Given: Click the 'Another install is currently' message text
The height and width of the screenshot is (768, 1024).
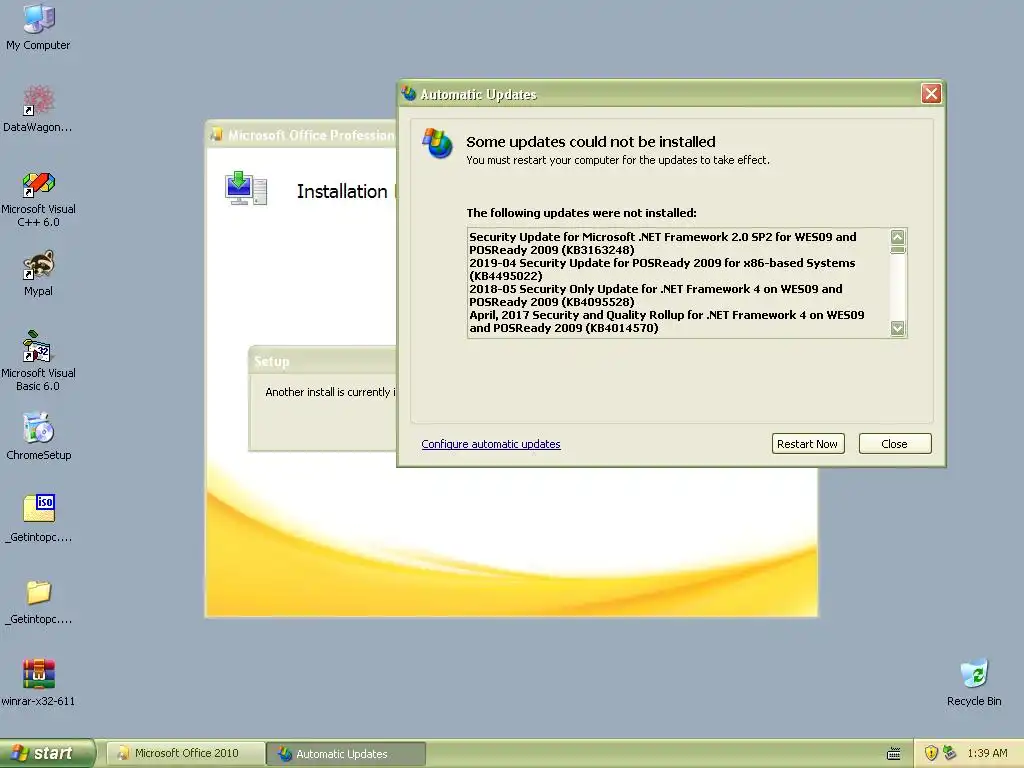Looking at the screenshot, I should [330, 392].
